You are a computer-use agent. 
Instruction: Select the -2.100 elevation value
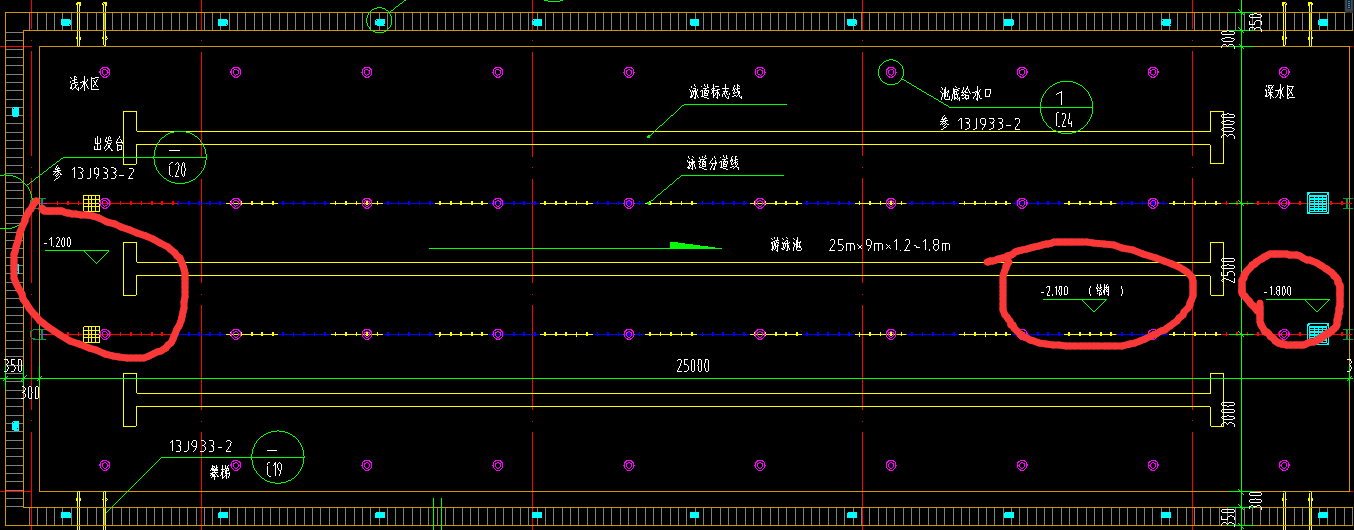coord(1055,292)
